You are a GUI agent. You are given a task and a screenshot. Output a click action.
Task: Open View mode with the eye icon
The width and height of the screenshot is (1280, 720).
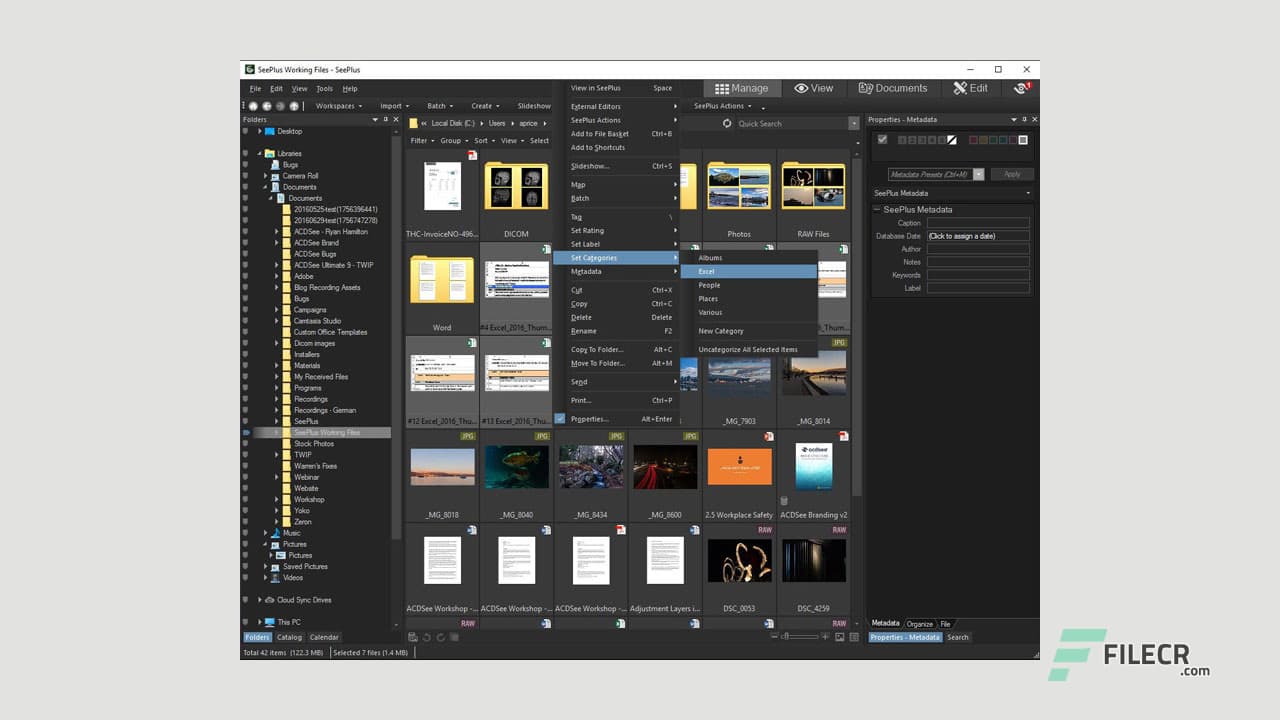(813, 88)
